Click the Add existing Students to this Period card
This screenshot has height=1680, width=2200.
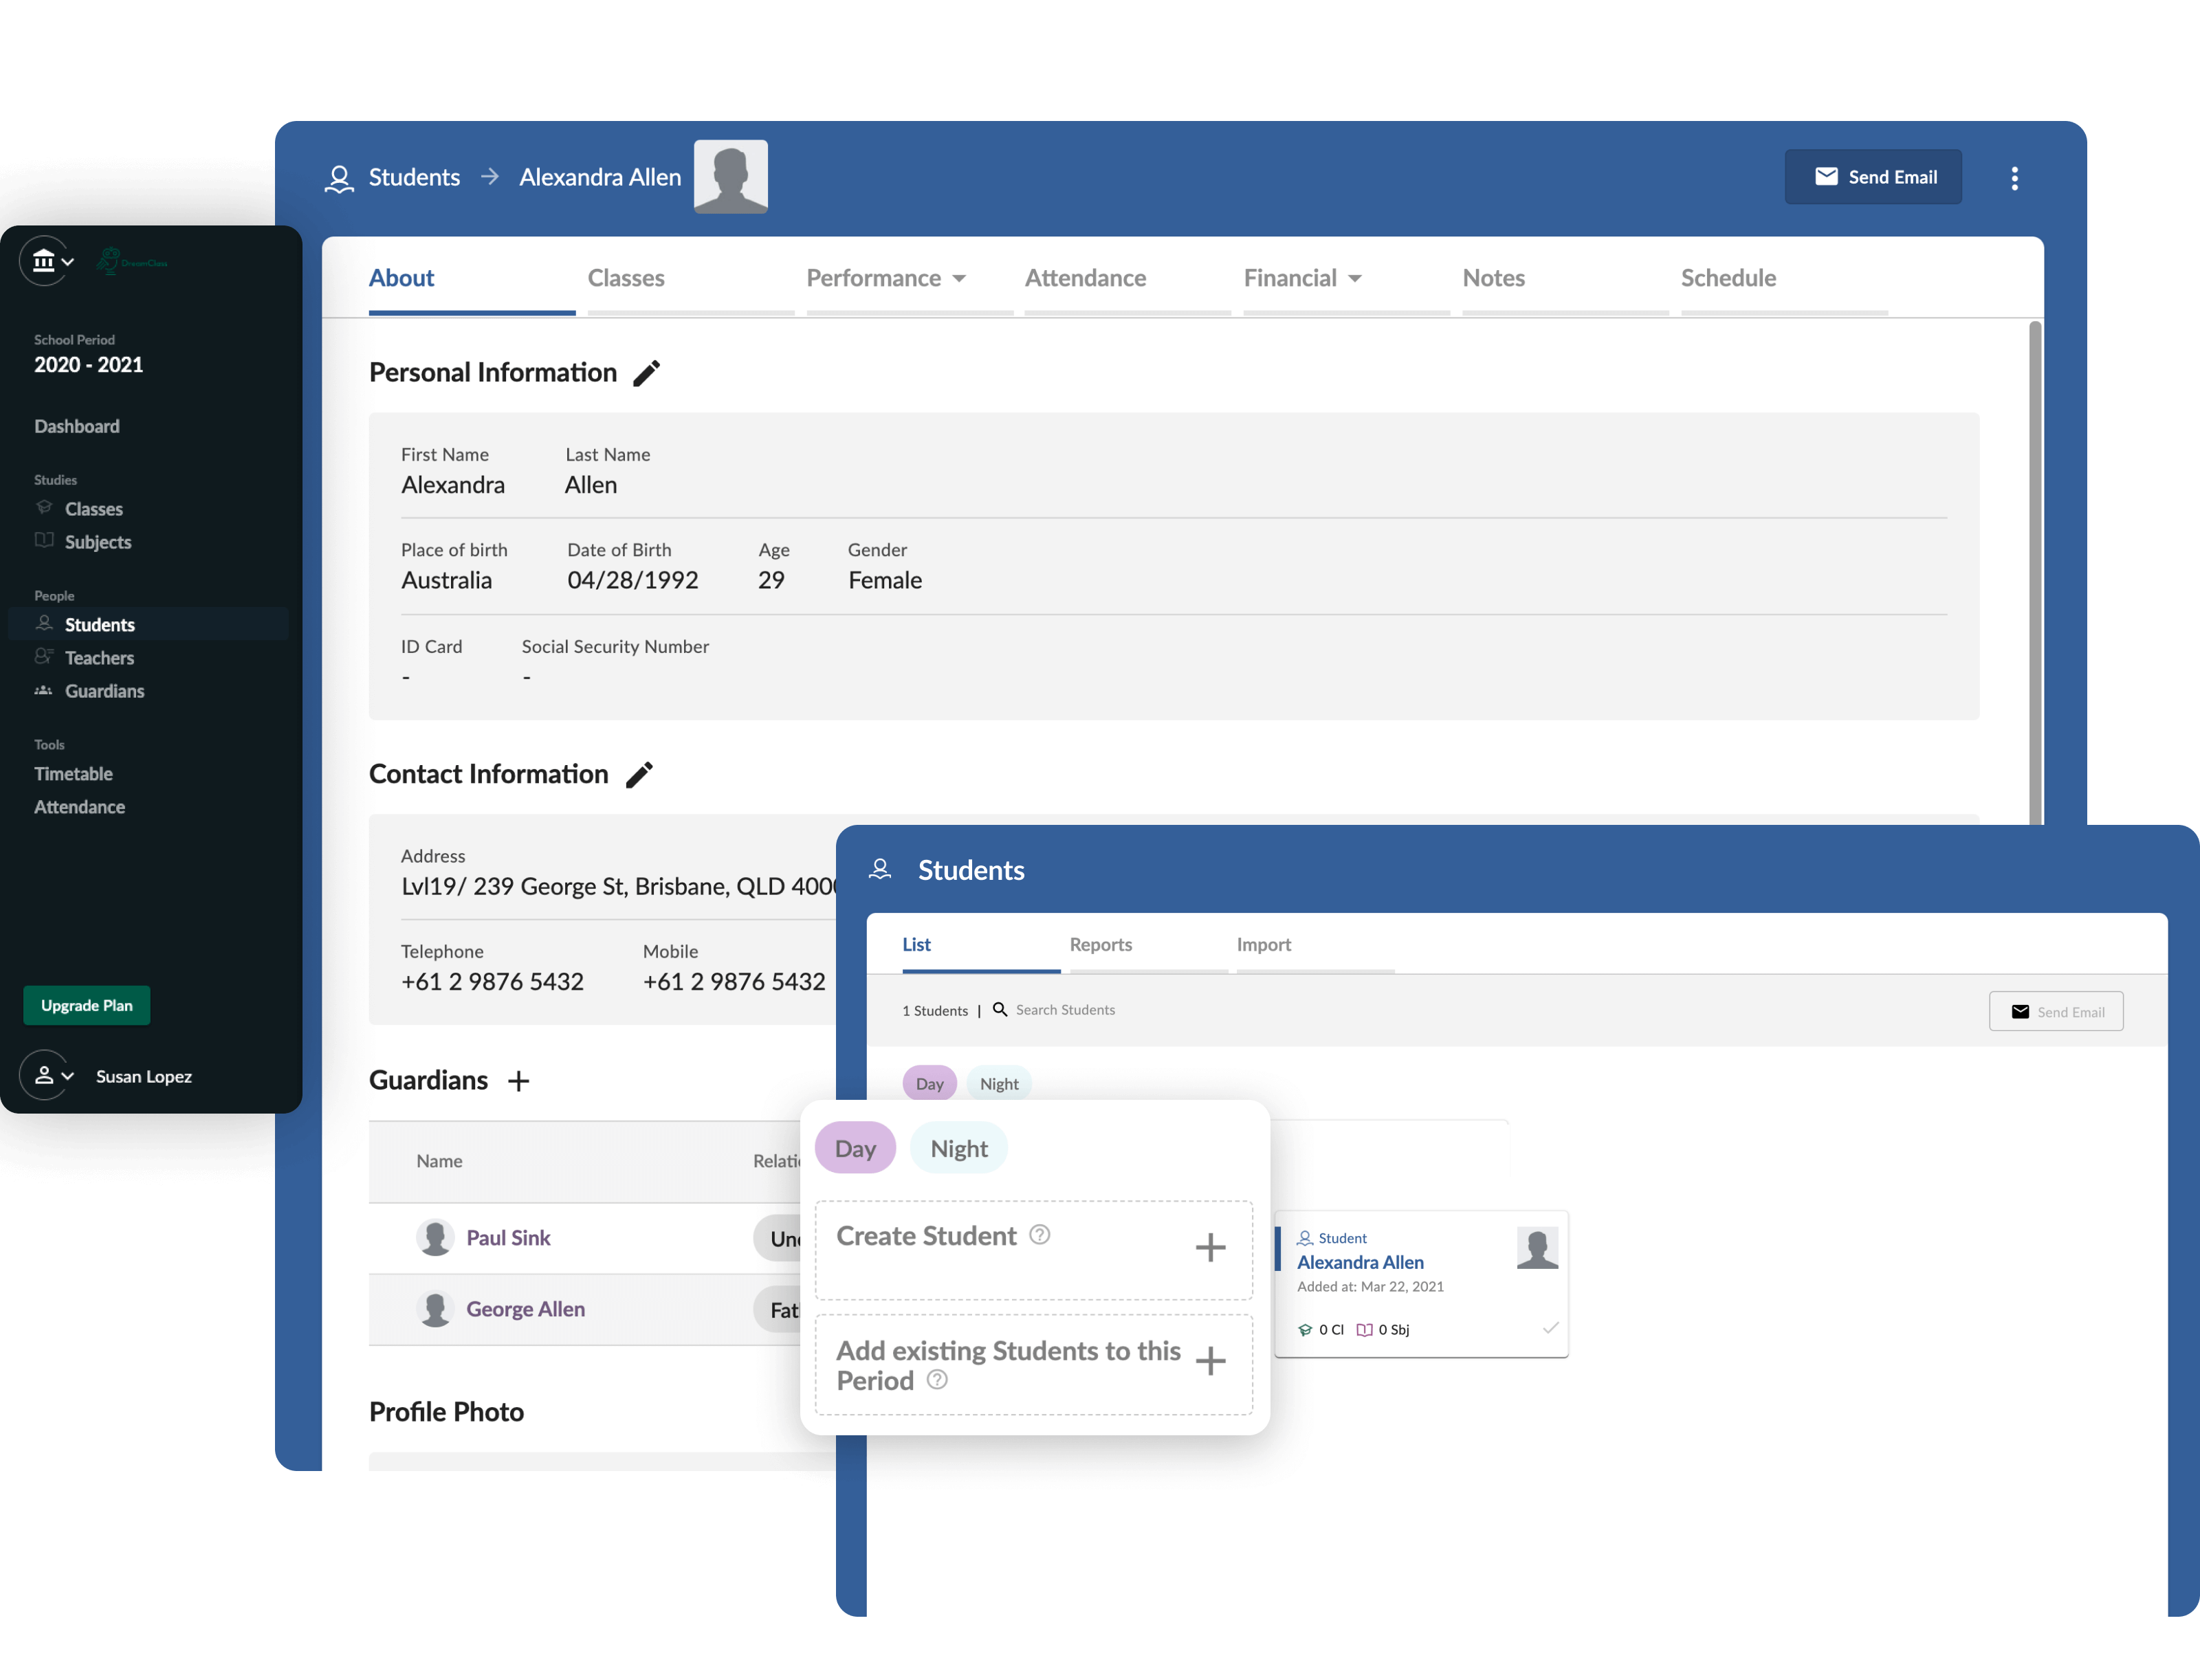(x=1033, y=1365)
